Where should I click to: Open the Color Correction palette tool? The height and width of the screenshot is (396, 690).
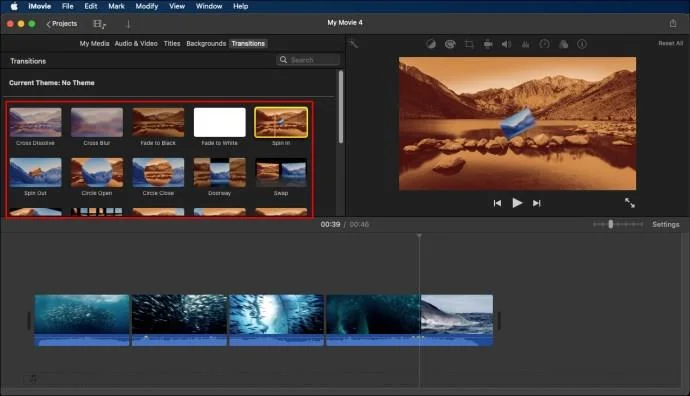pos(450,44)
